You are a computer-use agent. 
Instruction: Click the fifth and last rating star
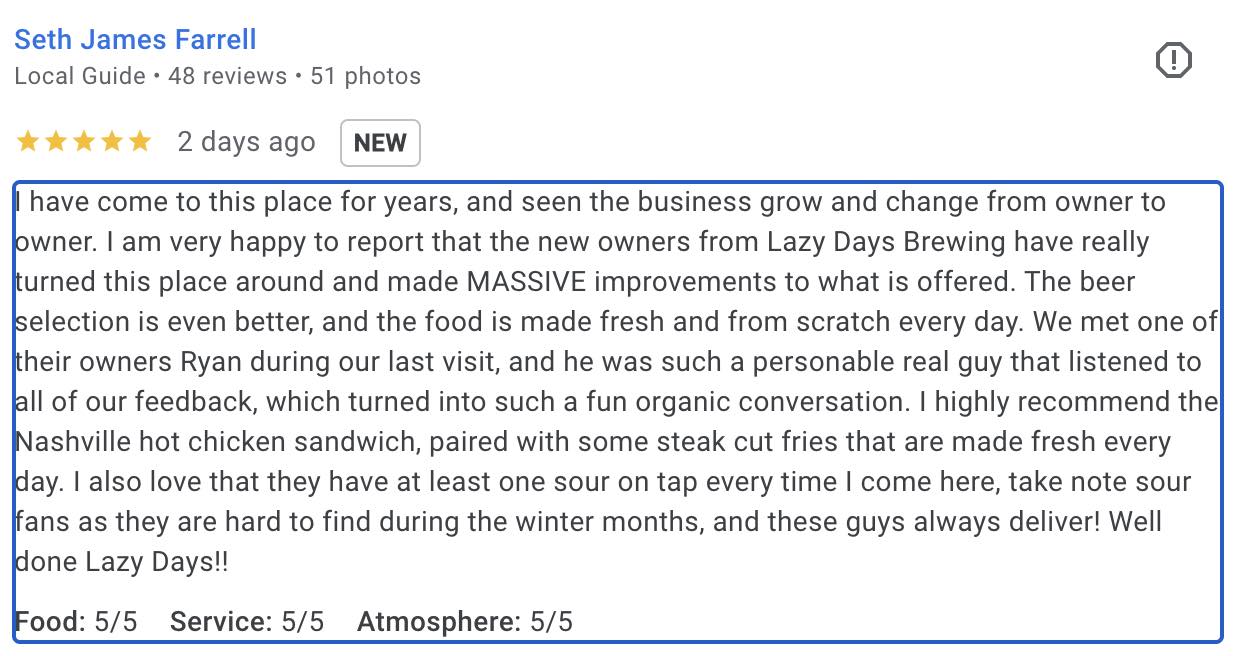click(x=139, y=142)
